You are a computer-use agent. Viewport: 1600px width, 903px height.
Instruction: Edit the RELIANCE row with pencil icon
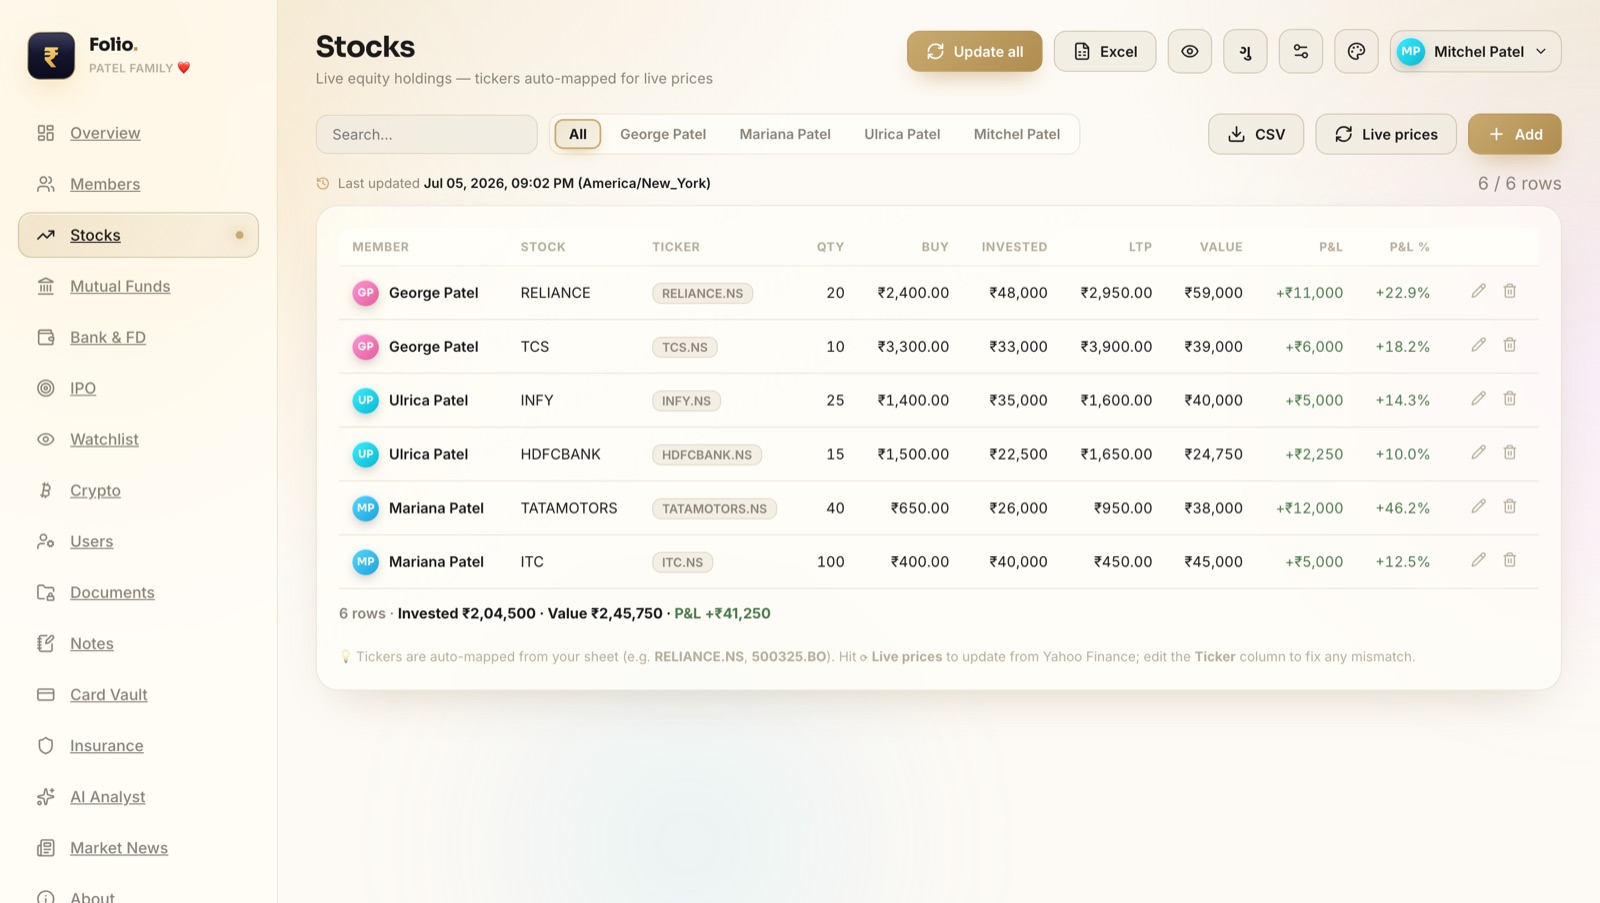coord(1478,291)
